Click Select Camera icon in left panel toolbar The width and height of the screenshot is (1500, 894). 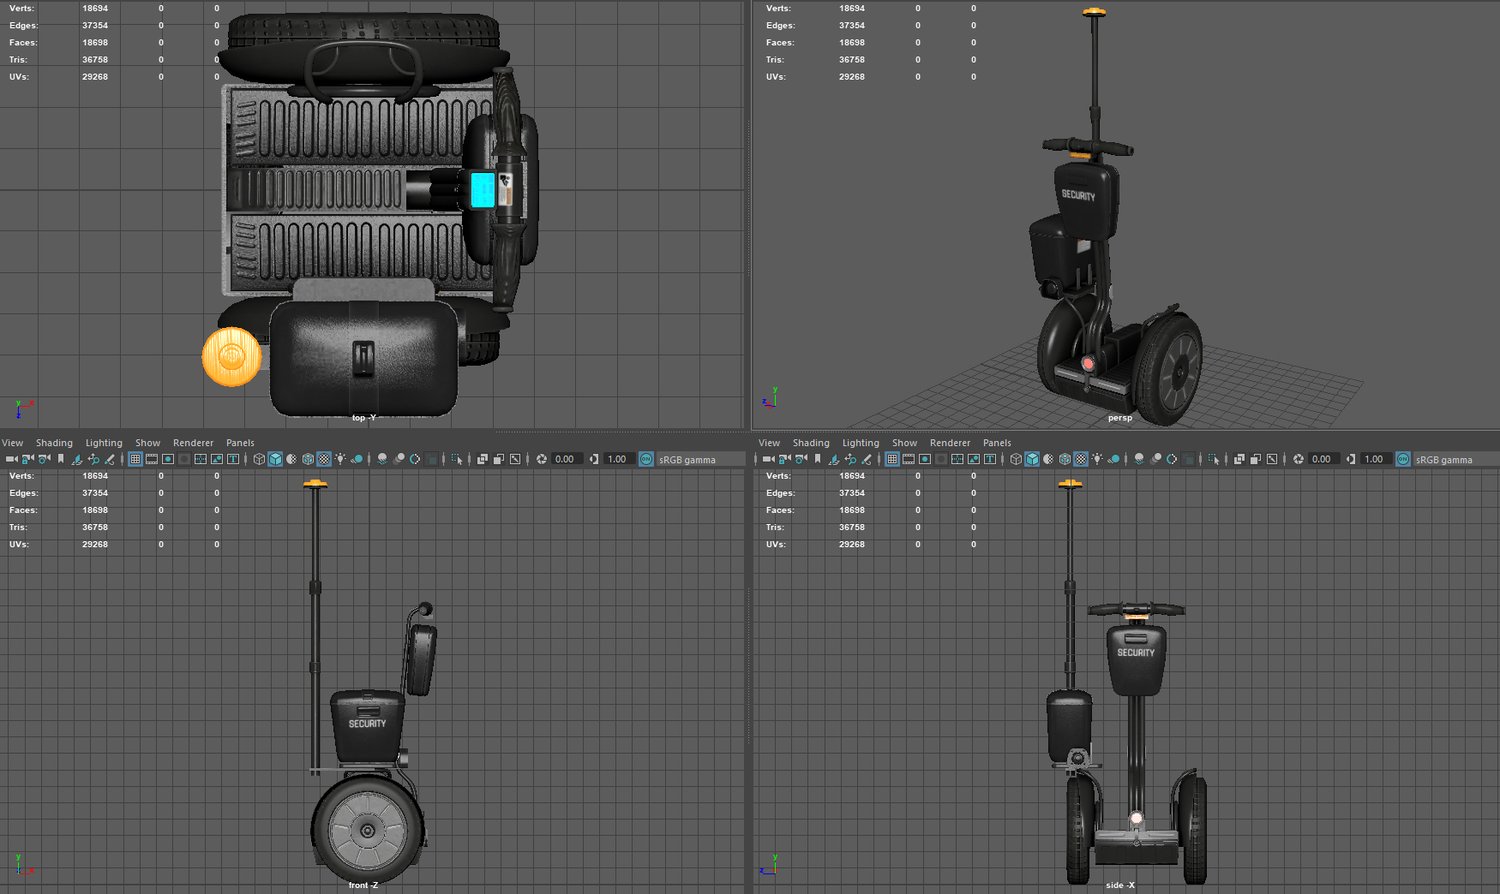pyautogui.click(x=12, y=459)
